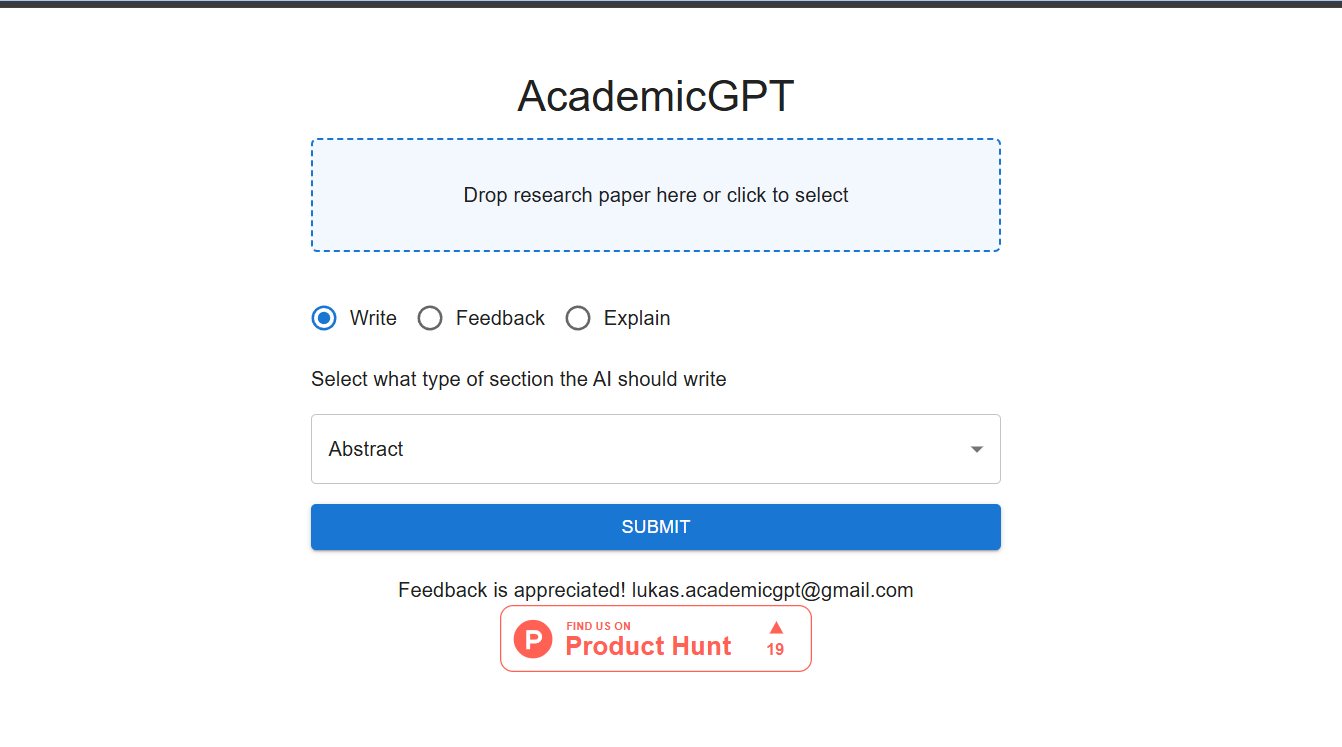The image size is (1342, 747).
Task: Click the upvote count 19 on the badge
Action: (x=775, y=649)
